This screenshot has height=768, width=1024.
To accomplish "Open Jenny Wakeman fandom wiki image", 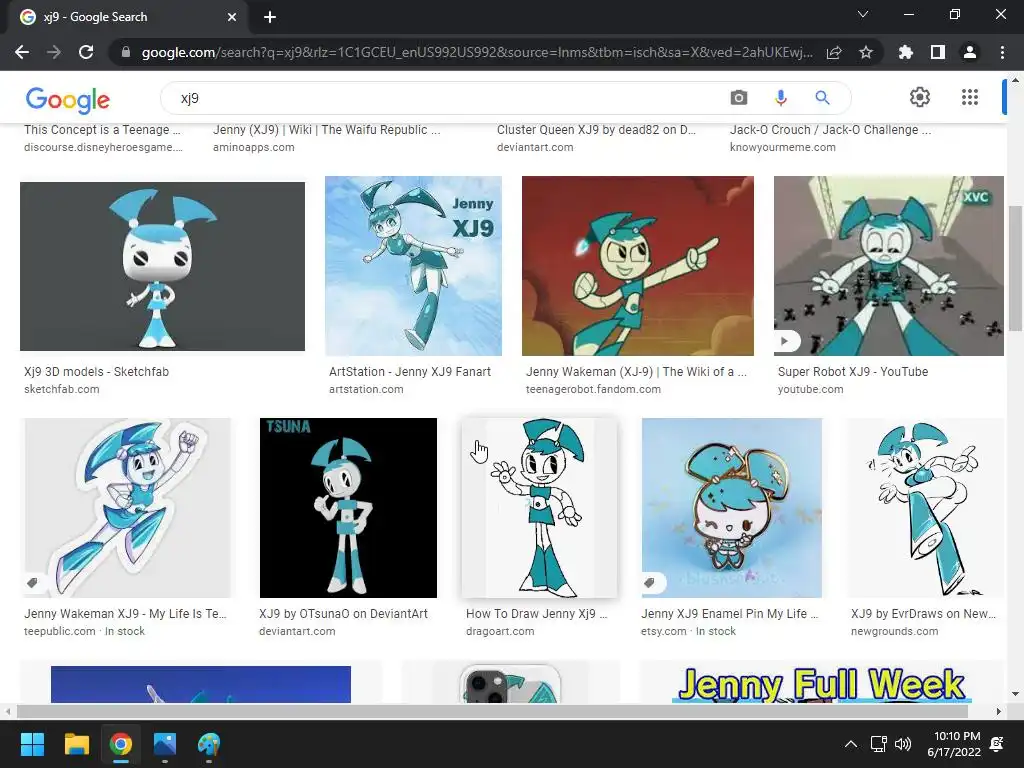I will pos(638,266).
